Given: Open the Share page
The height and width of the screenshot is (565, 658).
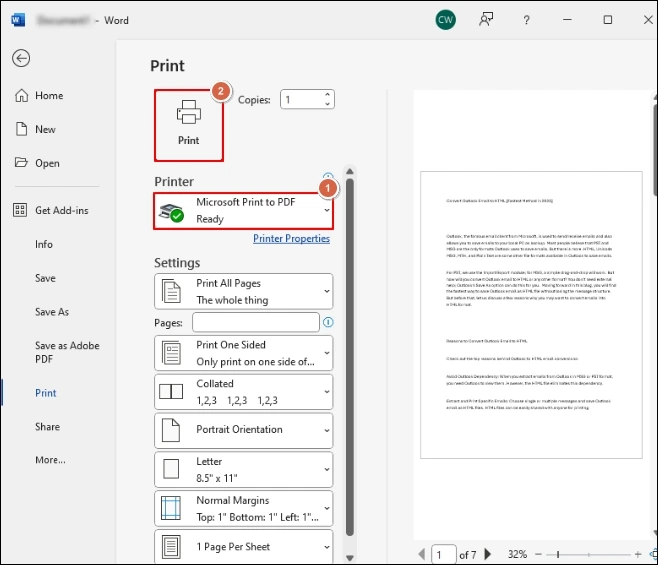Looking at the screenshot, I should coord(47,426).
